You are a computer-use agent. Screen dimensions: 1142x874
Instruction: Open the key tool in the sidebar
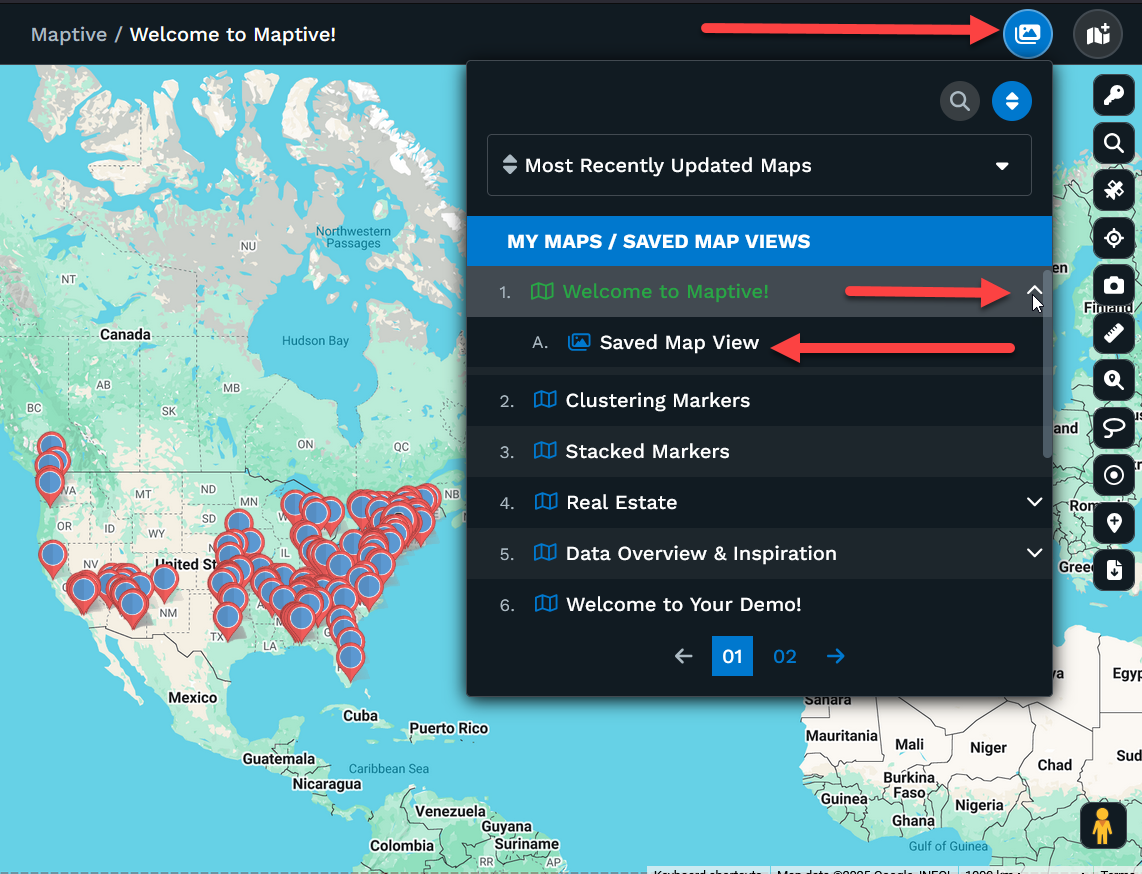coord(1113,95)
